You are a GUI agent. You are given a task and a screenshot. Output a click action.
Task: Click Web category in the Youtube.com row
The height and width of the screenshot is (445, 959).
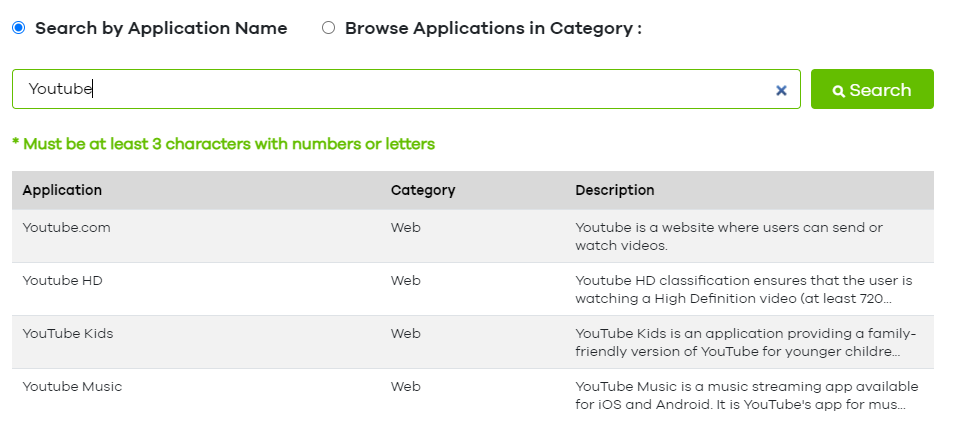pyautogui.click(x=405, y=227)
